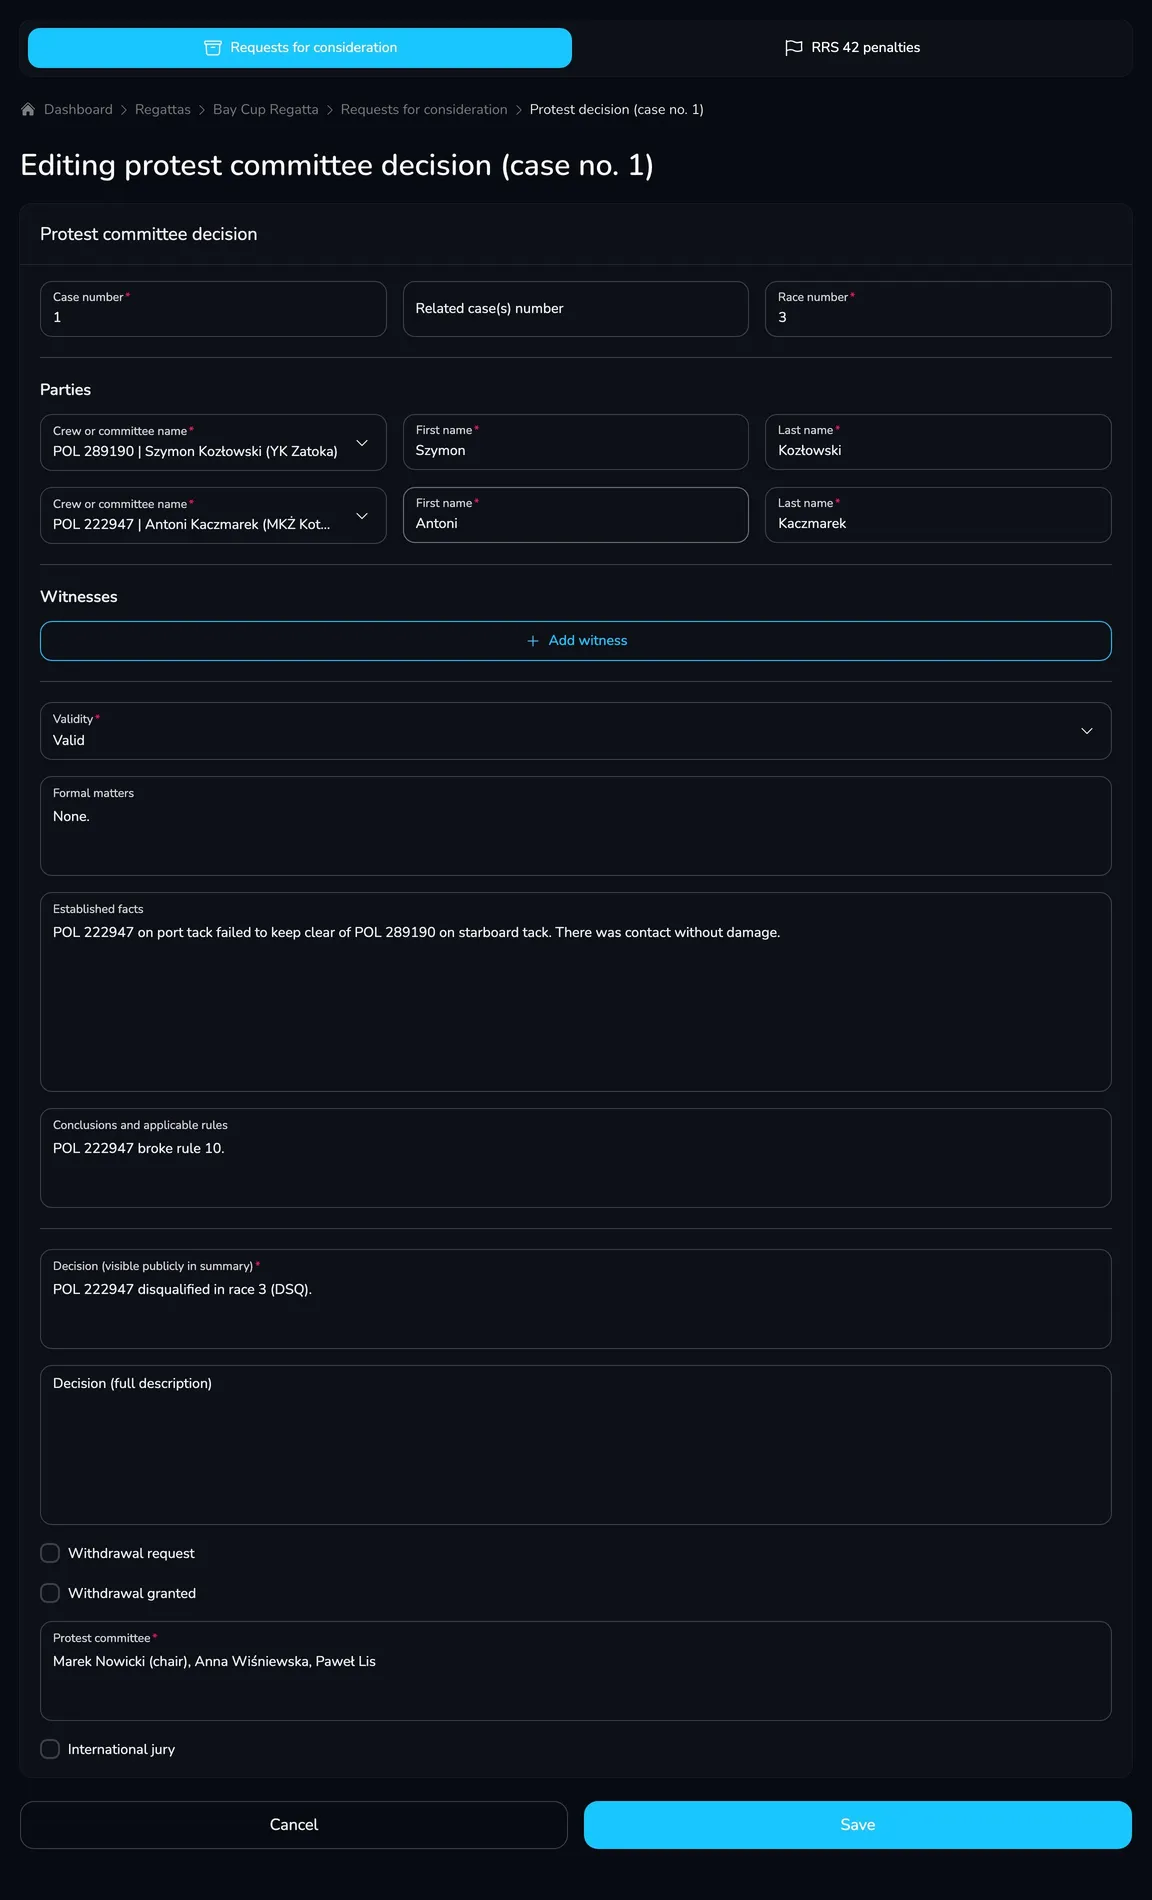Open Regattas breadcrumb link

point(163,110)
